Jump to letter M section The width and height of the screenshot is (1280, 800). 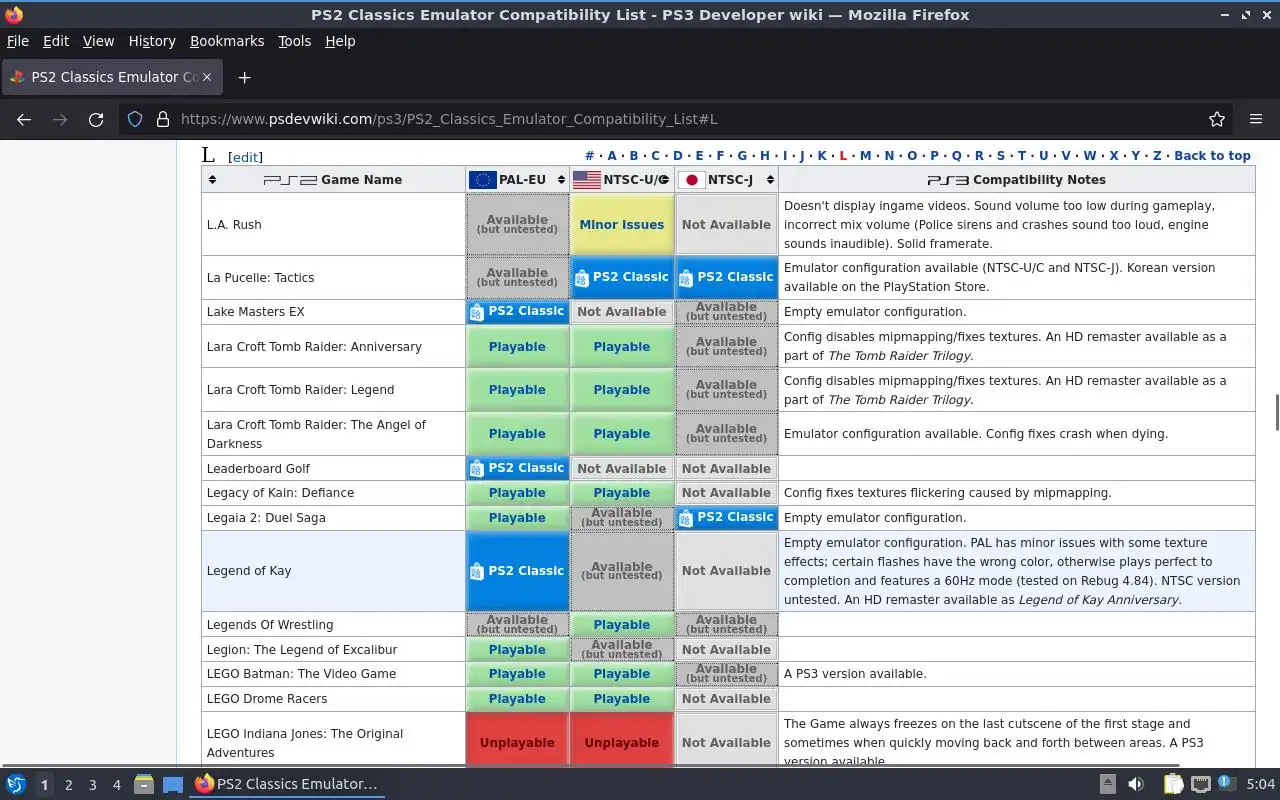click(x=865, y=155)
